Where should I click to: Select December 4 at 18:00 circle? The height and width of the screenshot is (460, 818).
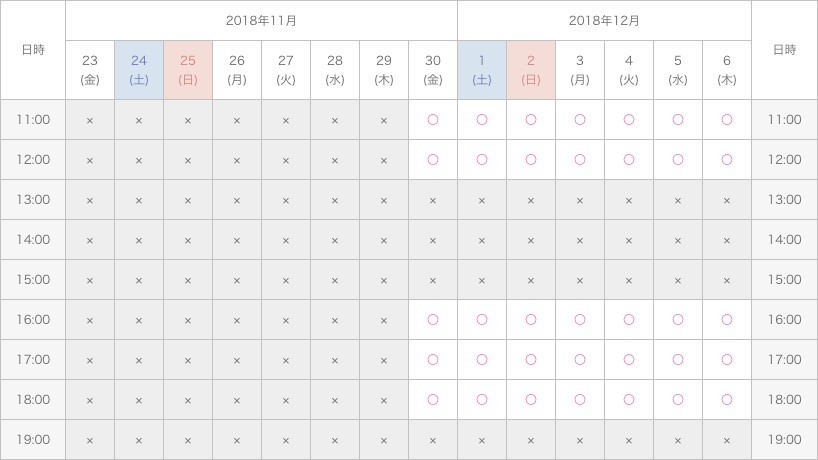coord(629,399)
